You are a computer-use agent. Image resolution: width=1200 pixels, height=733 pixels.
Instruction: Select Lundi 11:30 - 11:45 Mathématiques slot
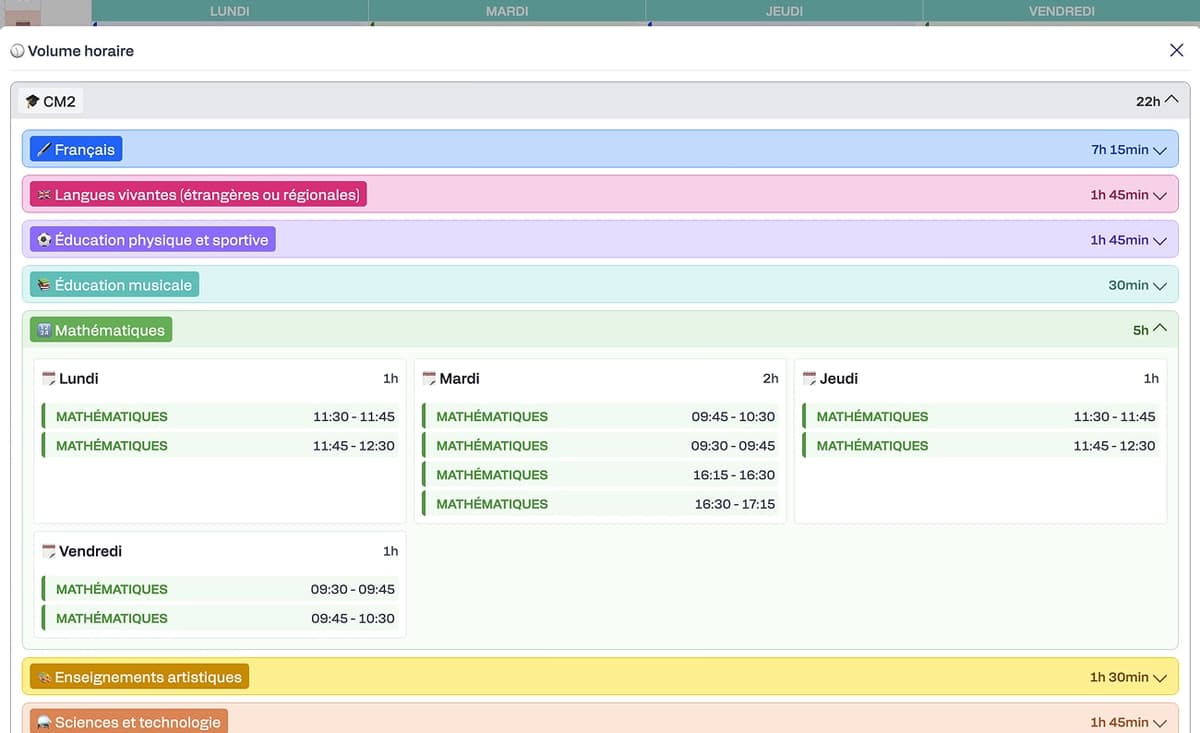point(220,417)
